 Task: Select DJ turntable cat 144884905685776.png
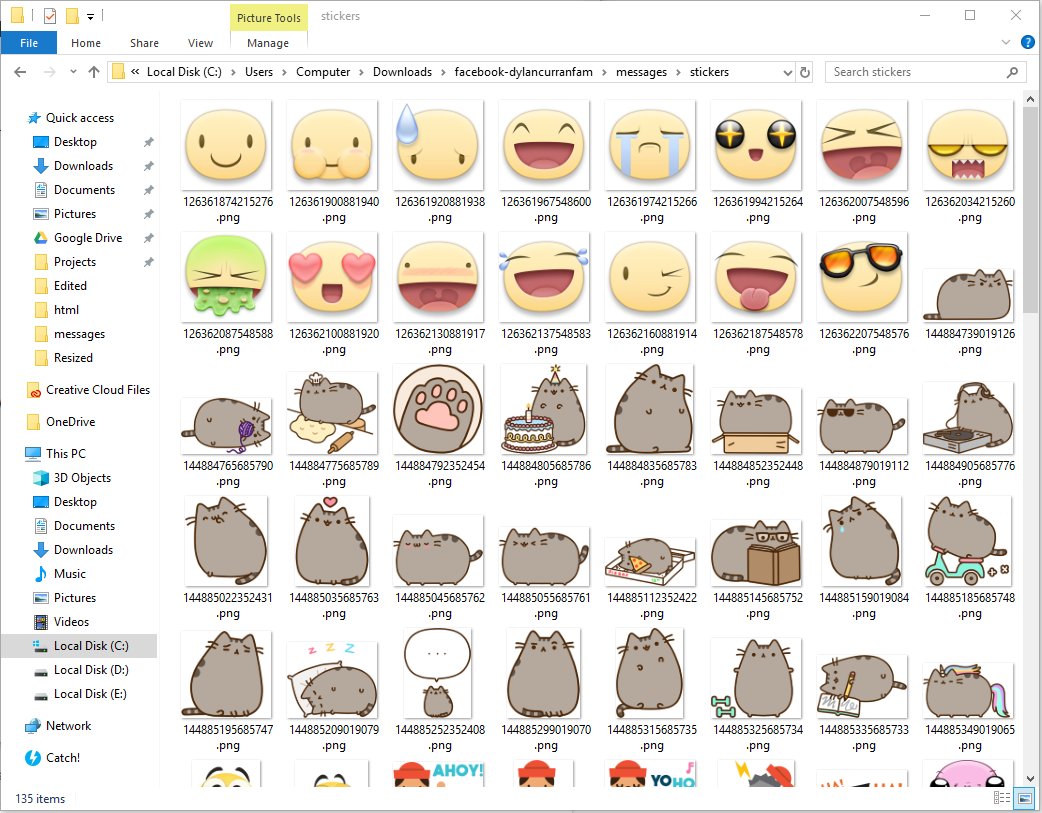click(x=968, y=417)
